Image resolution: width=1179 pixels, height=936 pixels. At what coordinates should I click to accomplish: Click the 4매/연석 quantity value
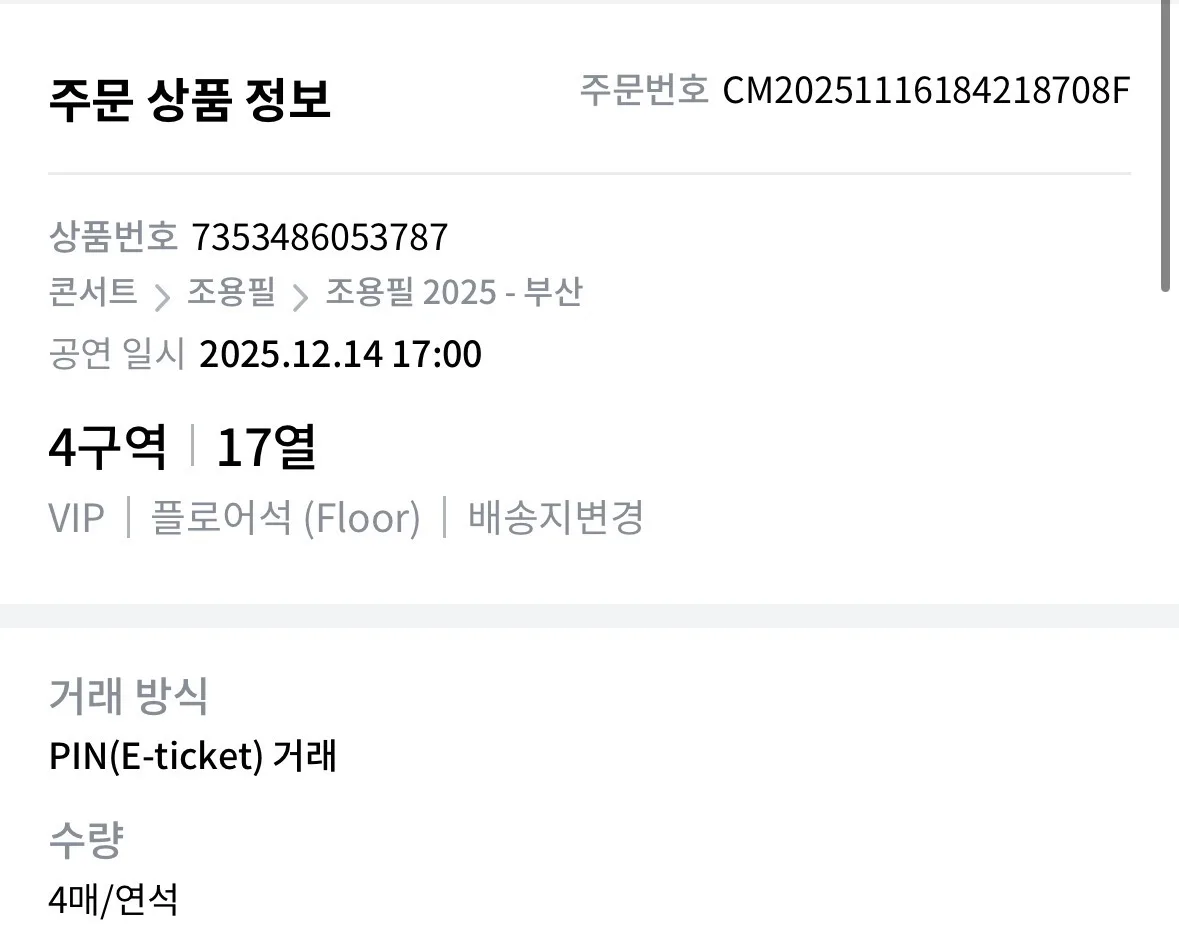click(113, 900)
